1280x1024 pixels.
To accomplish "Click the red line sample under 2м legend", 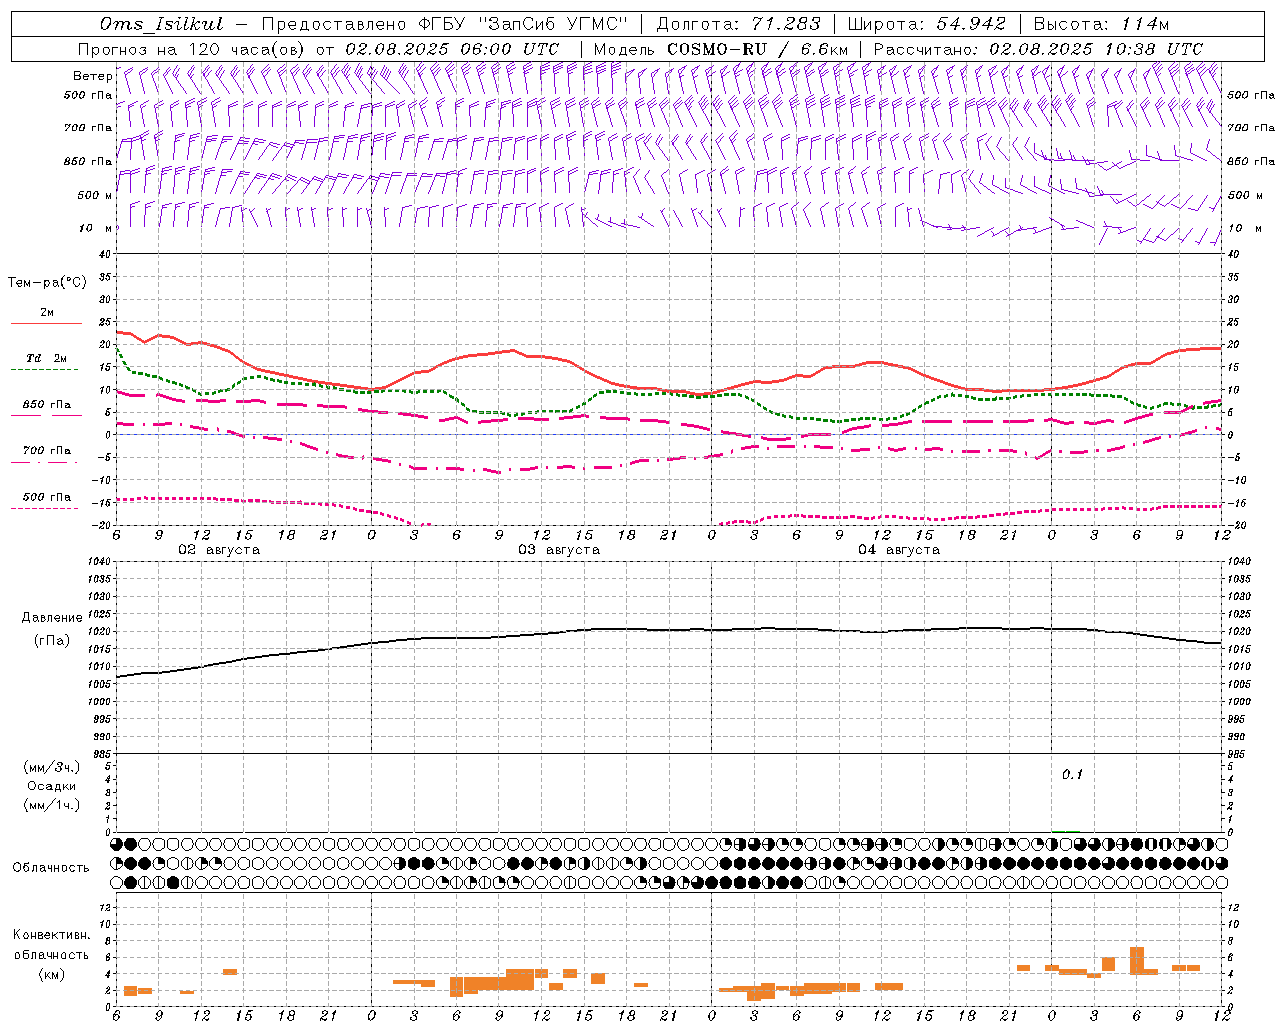I will 46,324.
